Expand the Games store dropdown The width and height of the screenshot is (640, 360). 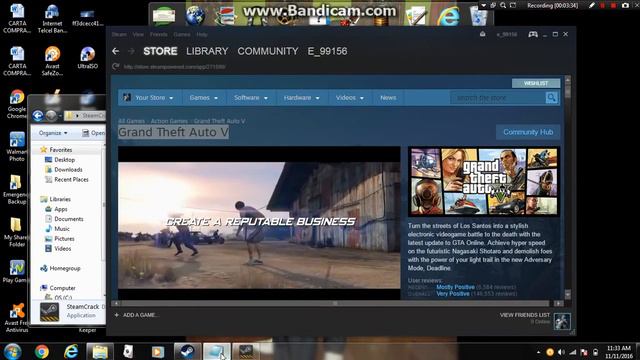click(203, 98)
